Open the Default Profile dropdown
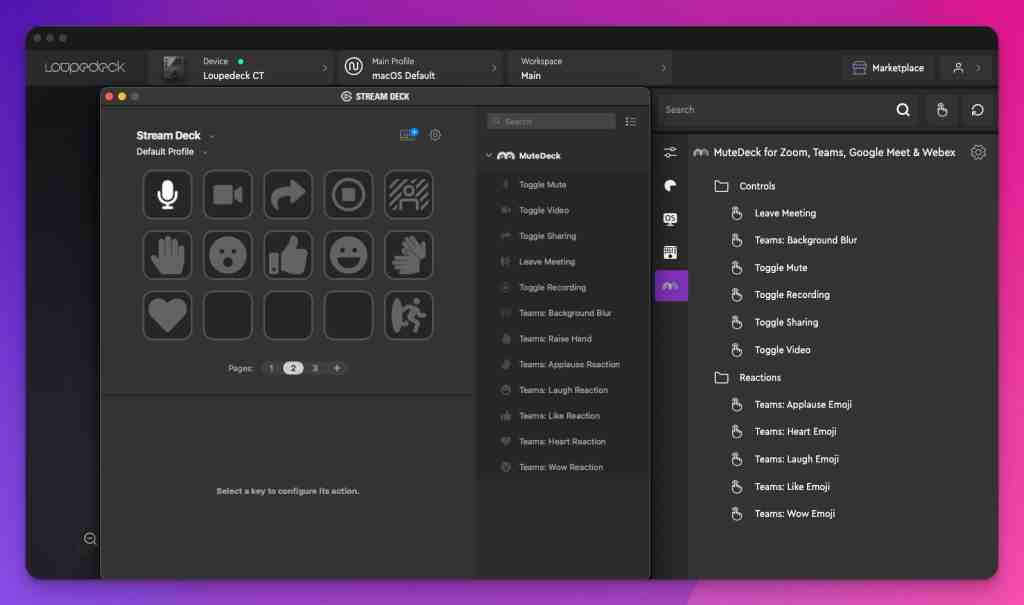The height and width of the screenshot is (605, 1024). 172,152
